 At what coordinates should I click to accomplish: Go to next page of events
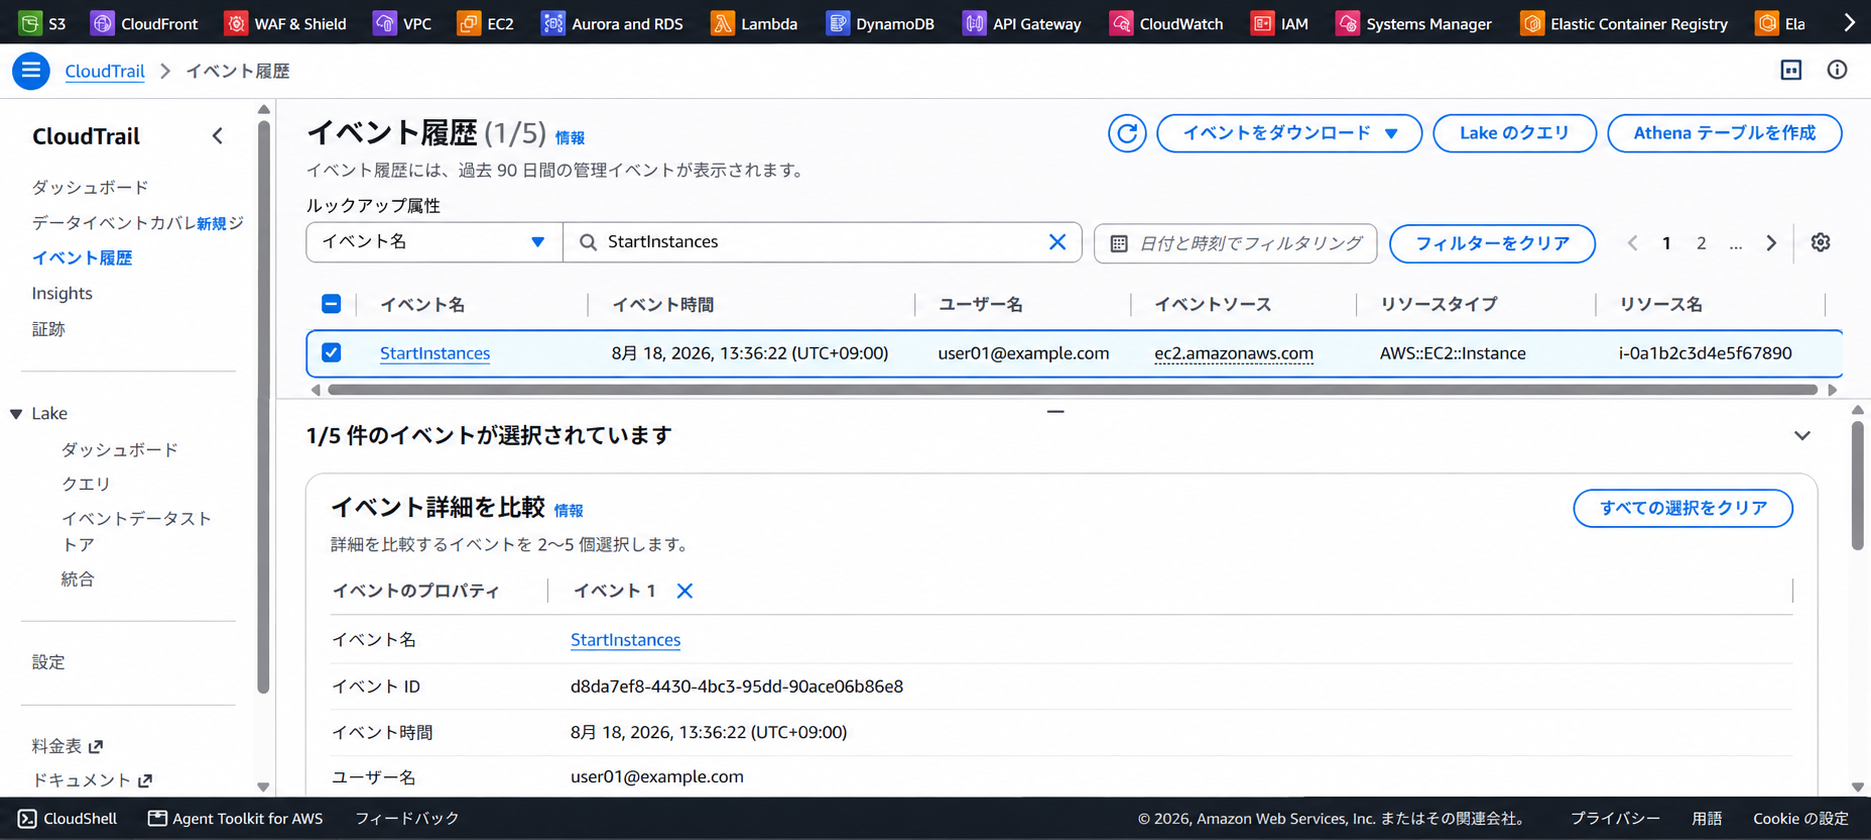(1771, 243)
